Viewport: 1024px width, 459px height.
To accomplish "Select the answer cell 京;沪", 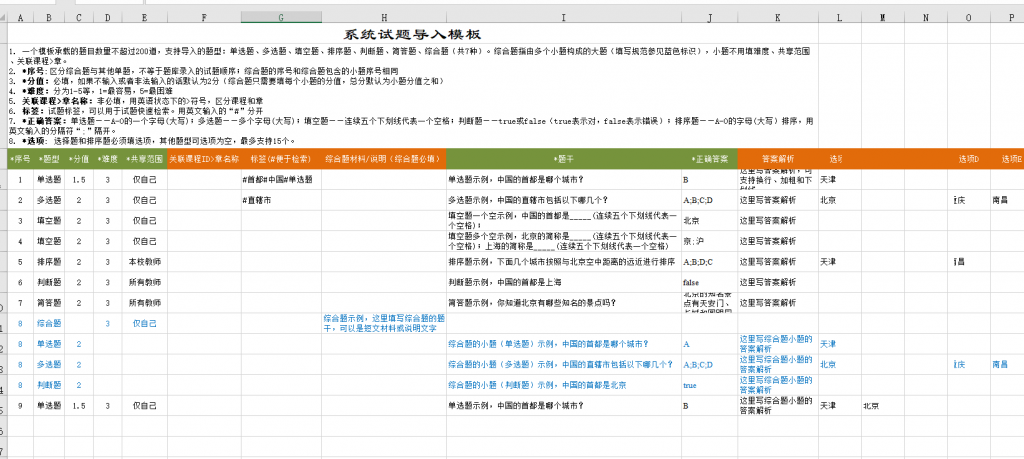I will click(709, 241).
